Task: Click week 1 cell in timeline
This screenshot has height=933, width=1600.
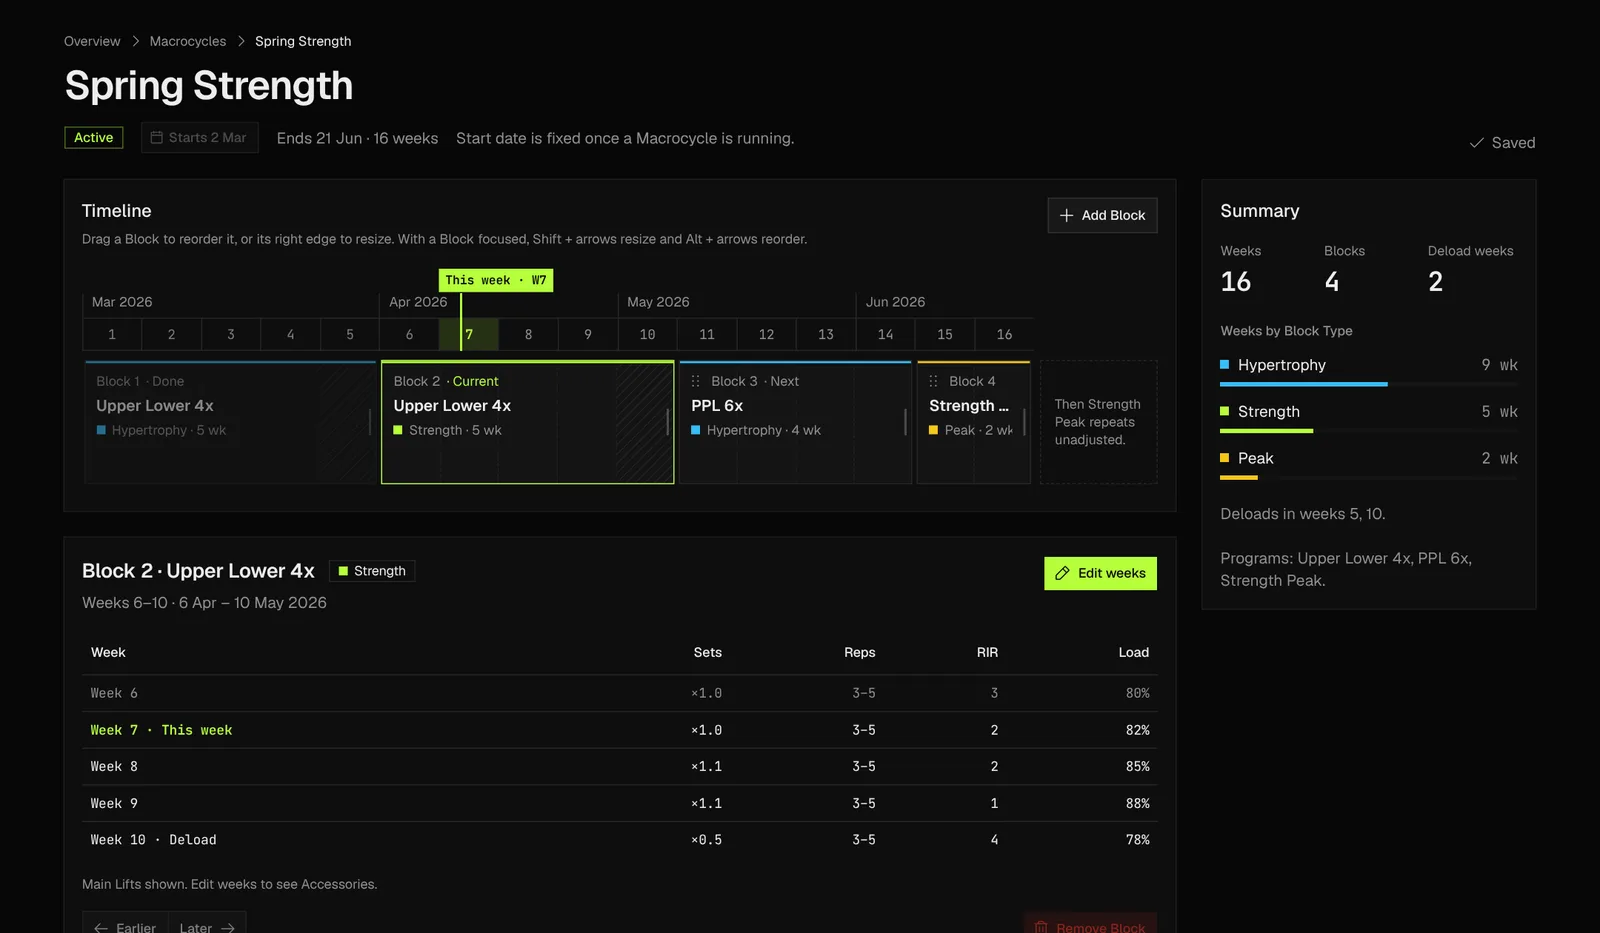Action: [x=112, y=334]
